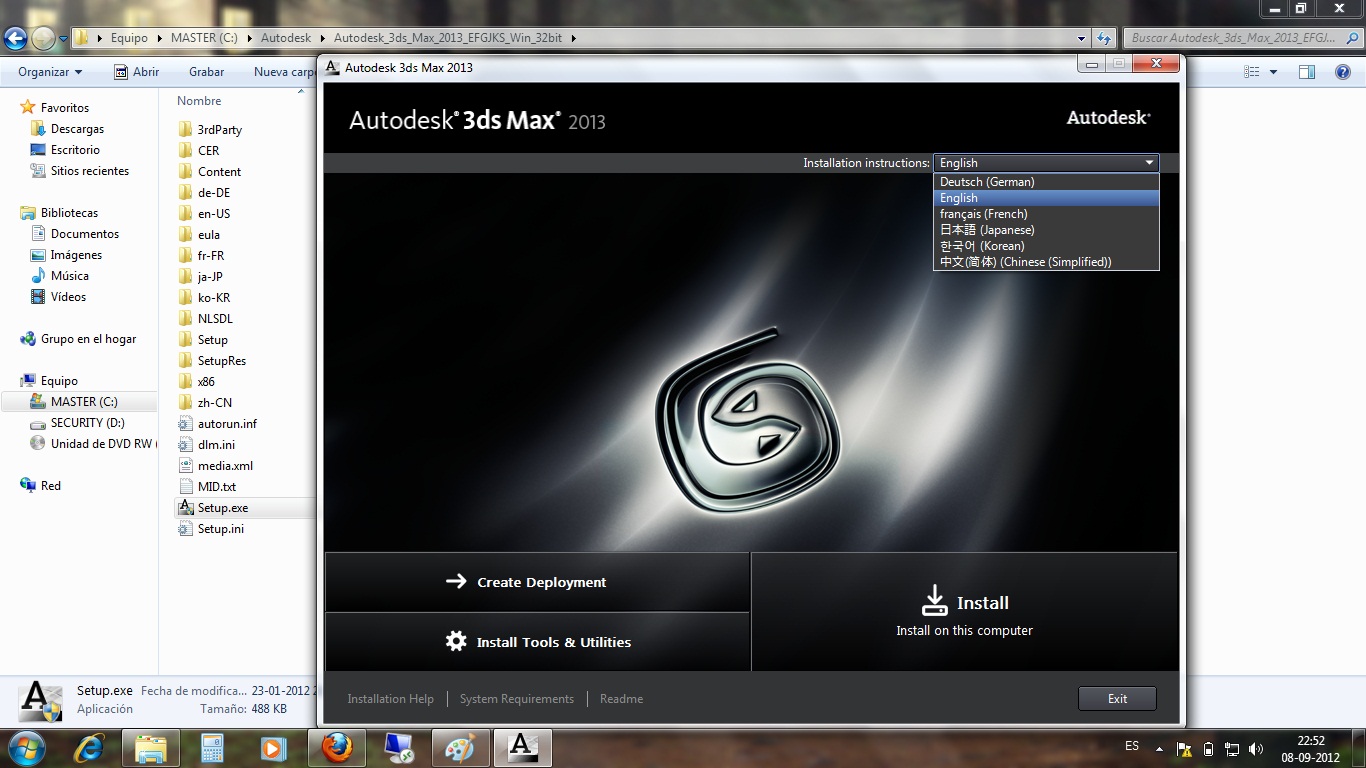Viewport: 1366px width, 768px height.
Task: Click the Explorer back arrow button
Action: point(15,39)
